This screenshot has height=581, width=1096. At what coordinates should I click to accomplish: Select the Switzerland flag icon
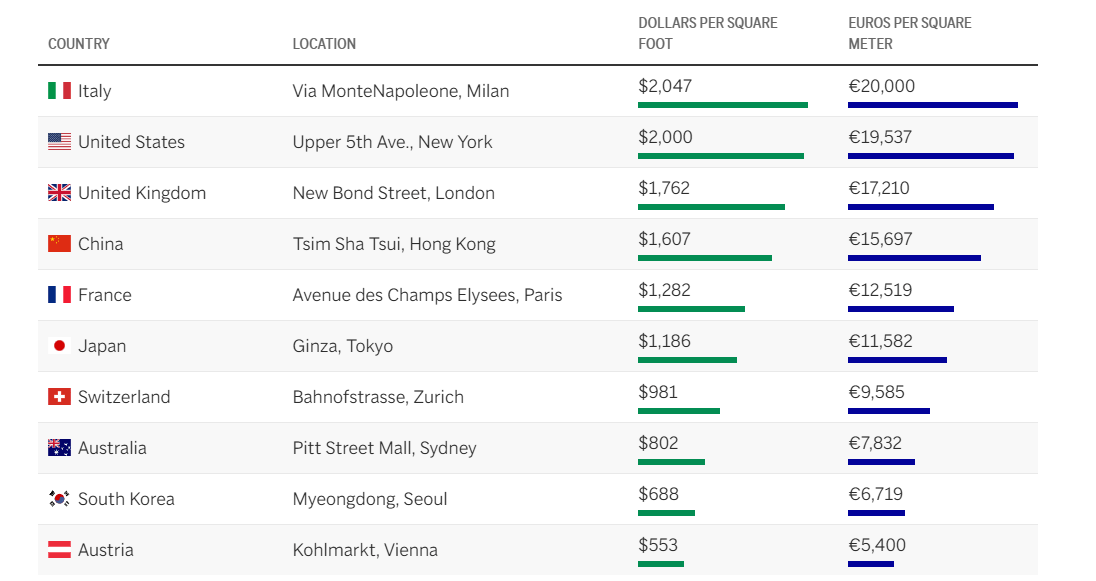coord(59,397)
